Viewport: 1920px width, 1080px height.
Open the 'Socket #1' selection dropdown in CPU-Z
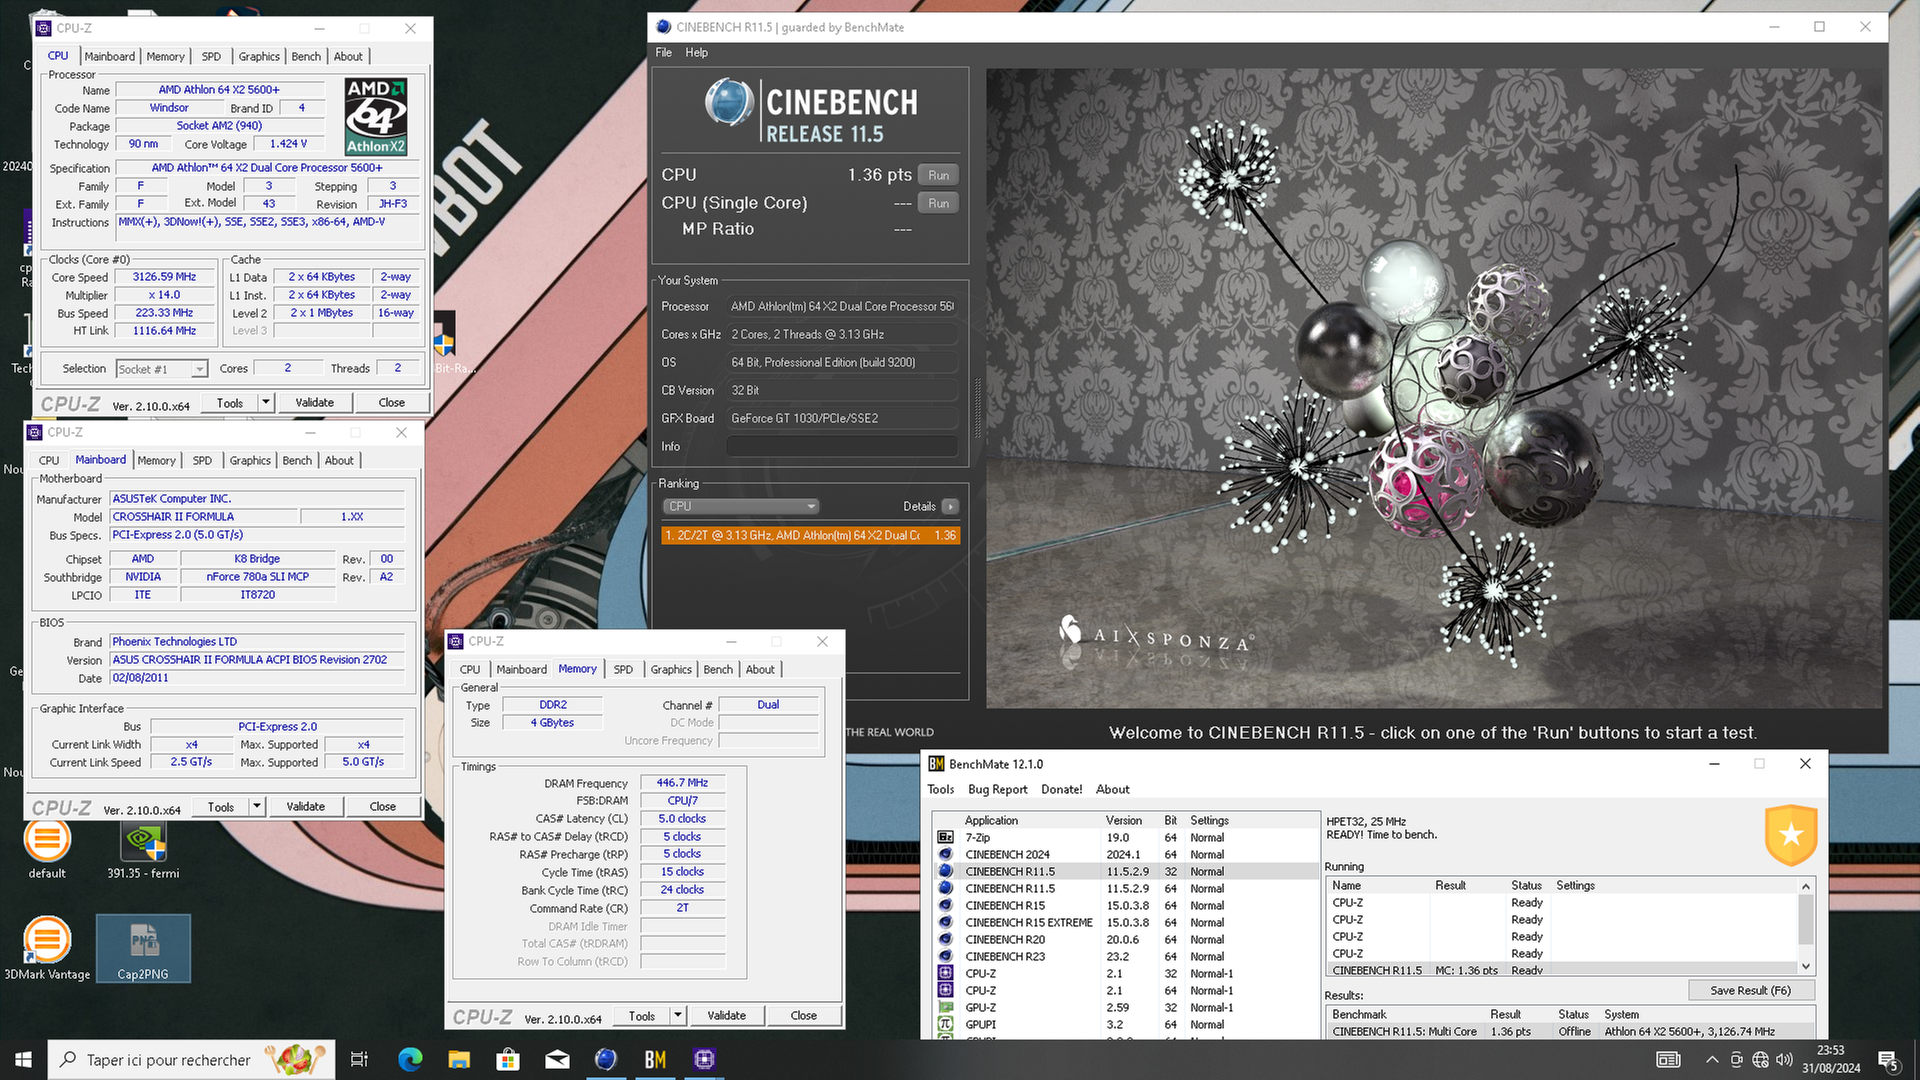click(161, 369)
